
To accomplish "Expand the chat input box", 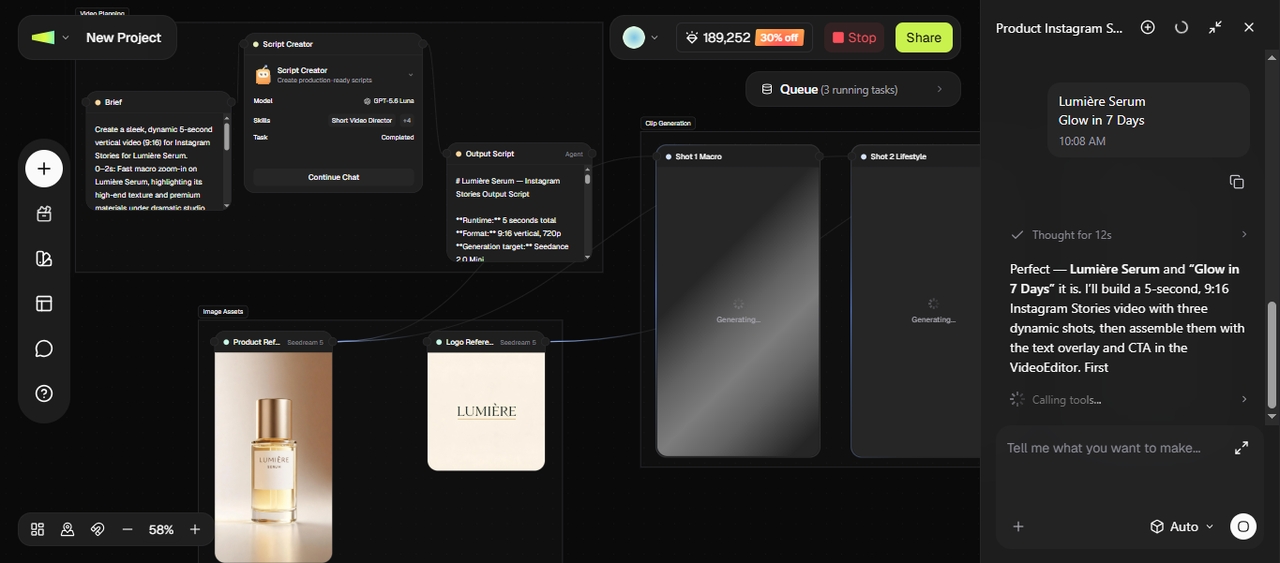I will 1241,448.
